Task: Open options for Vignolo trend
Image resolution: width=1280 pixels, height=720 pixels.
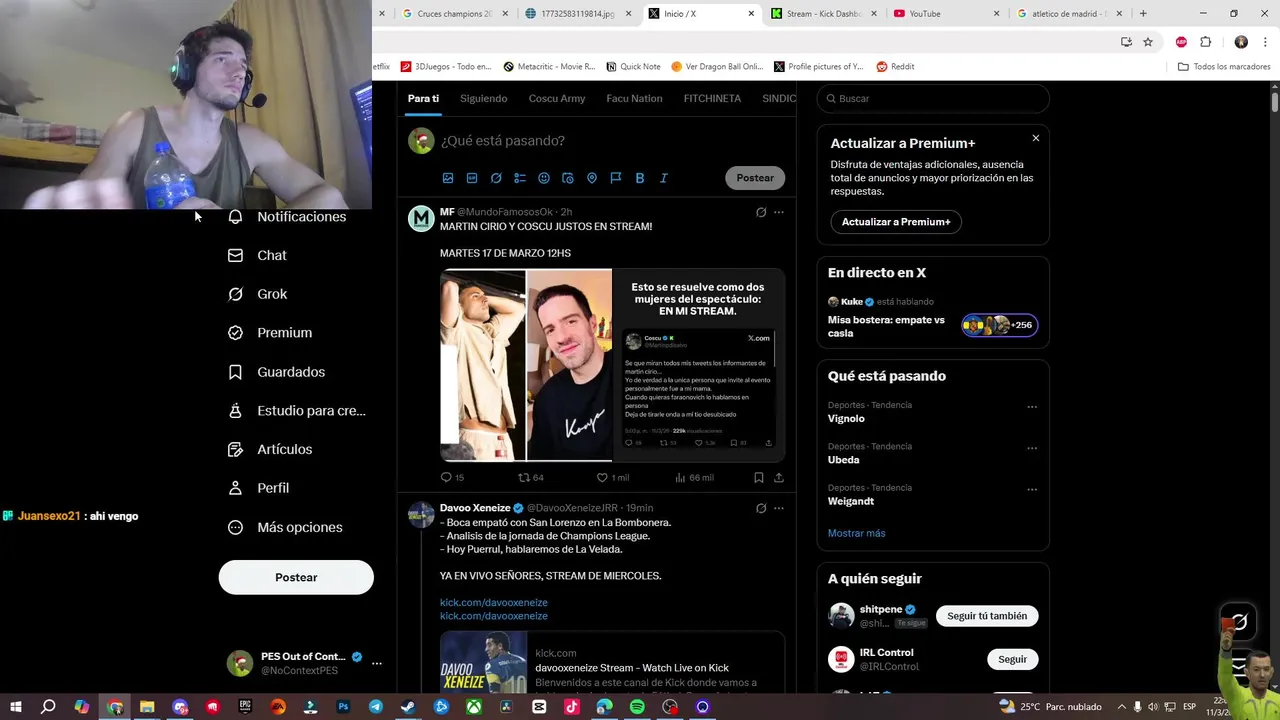Action: [1032, 407]
